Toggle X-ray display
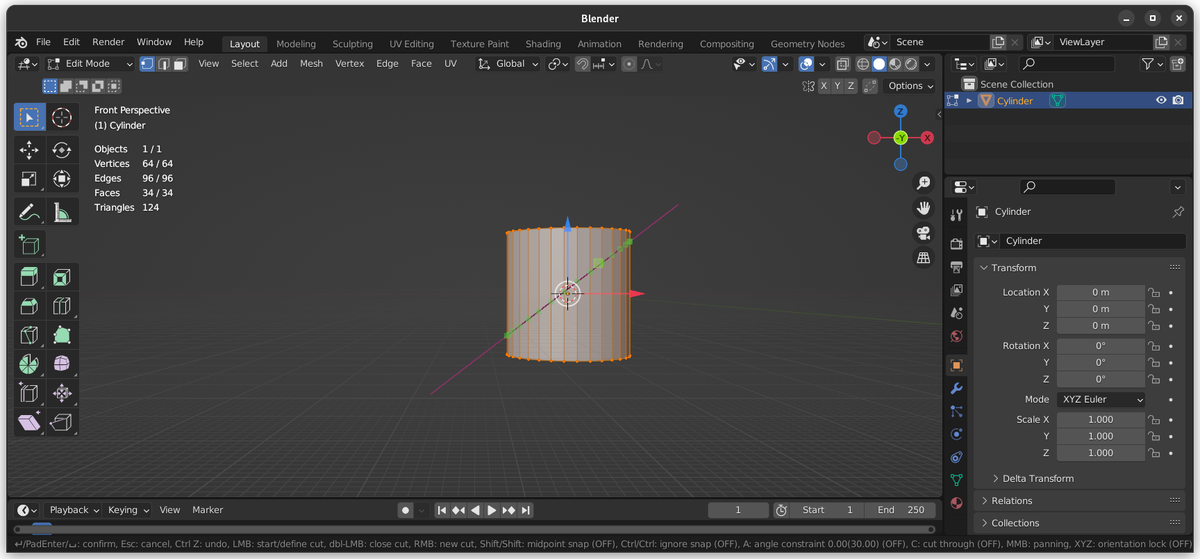The width and height of the screenshot is (1200, 559). coord(842,63)
